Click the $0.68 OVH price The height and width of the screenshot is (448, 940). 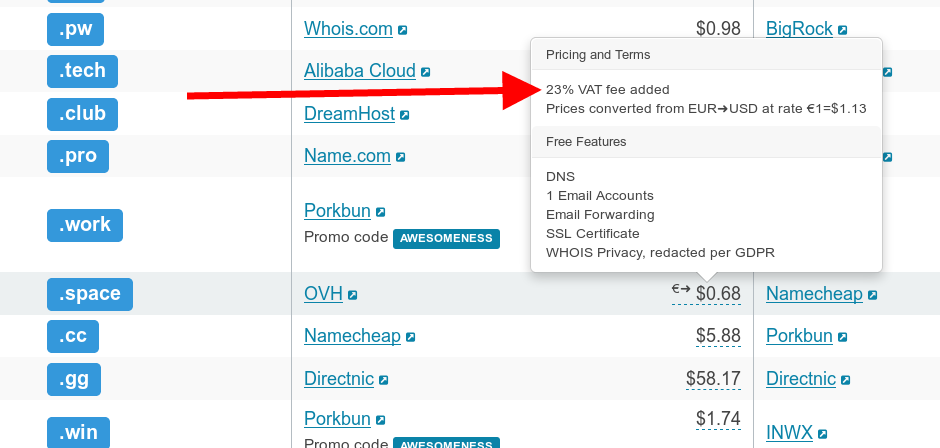tap(718, 294)
